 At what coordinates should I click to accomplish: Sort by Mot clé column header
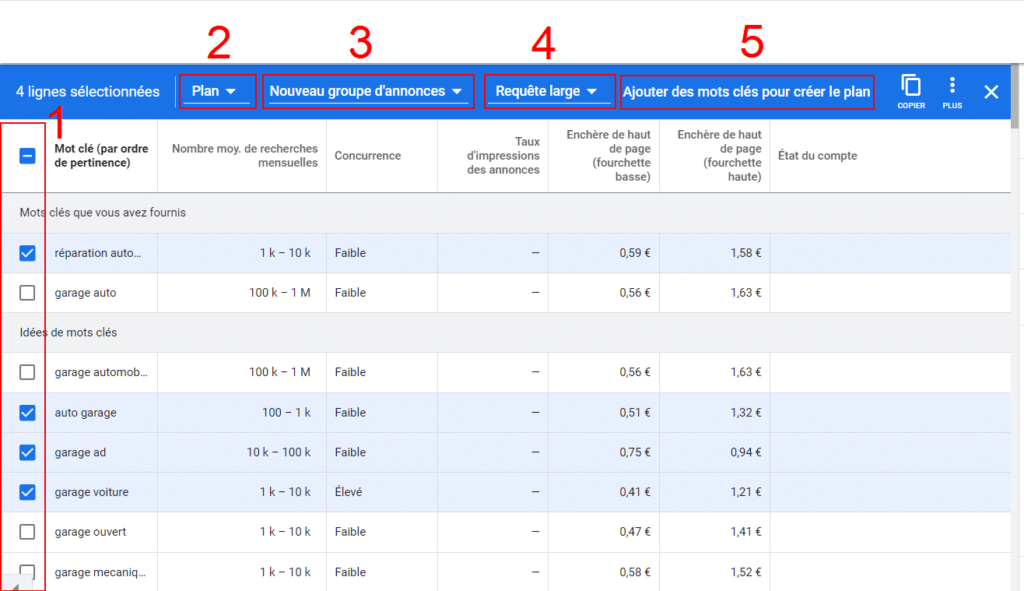tap(101, 156)
